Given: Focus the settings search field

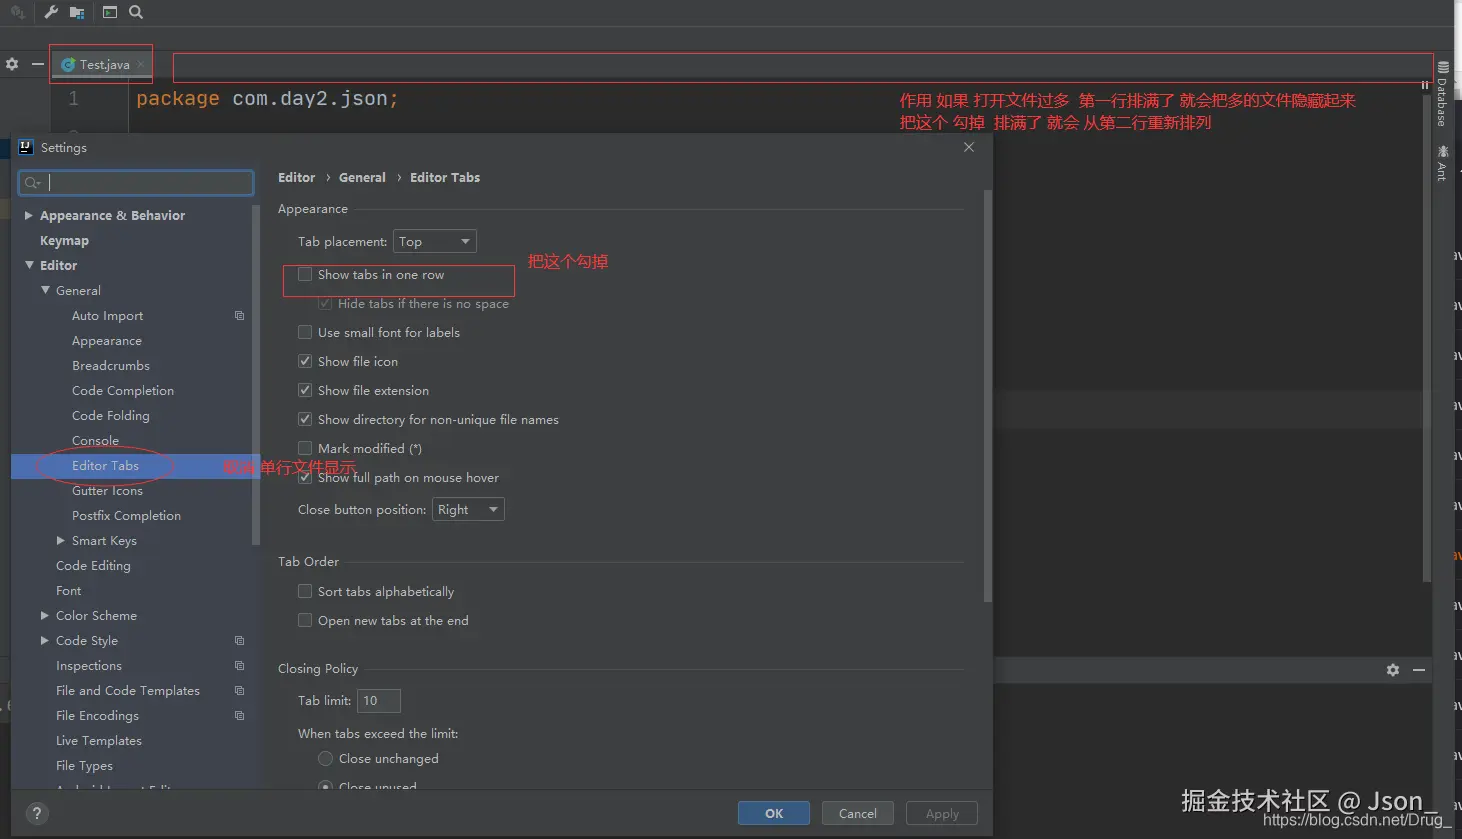Looking at the screenshot, I should pyautogui.click(x=136, y=182).
